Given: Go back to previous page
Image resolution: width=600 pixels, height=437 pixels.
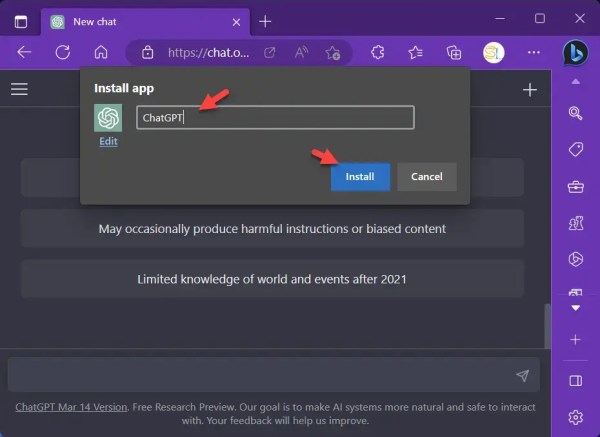Looking at the screenshot, I should pos(24,52).
